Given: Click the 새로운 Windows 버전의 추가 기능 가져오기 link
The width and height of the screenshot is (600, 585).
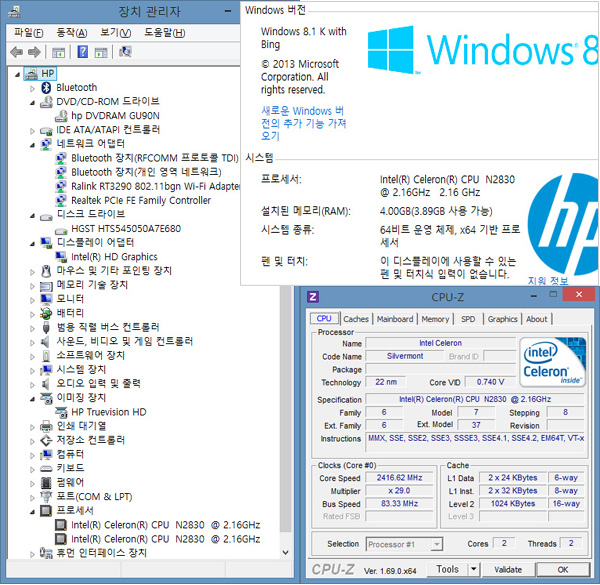Looking at the screenshot, I should point(304,124).
